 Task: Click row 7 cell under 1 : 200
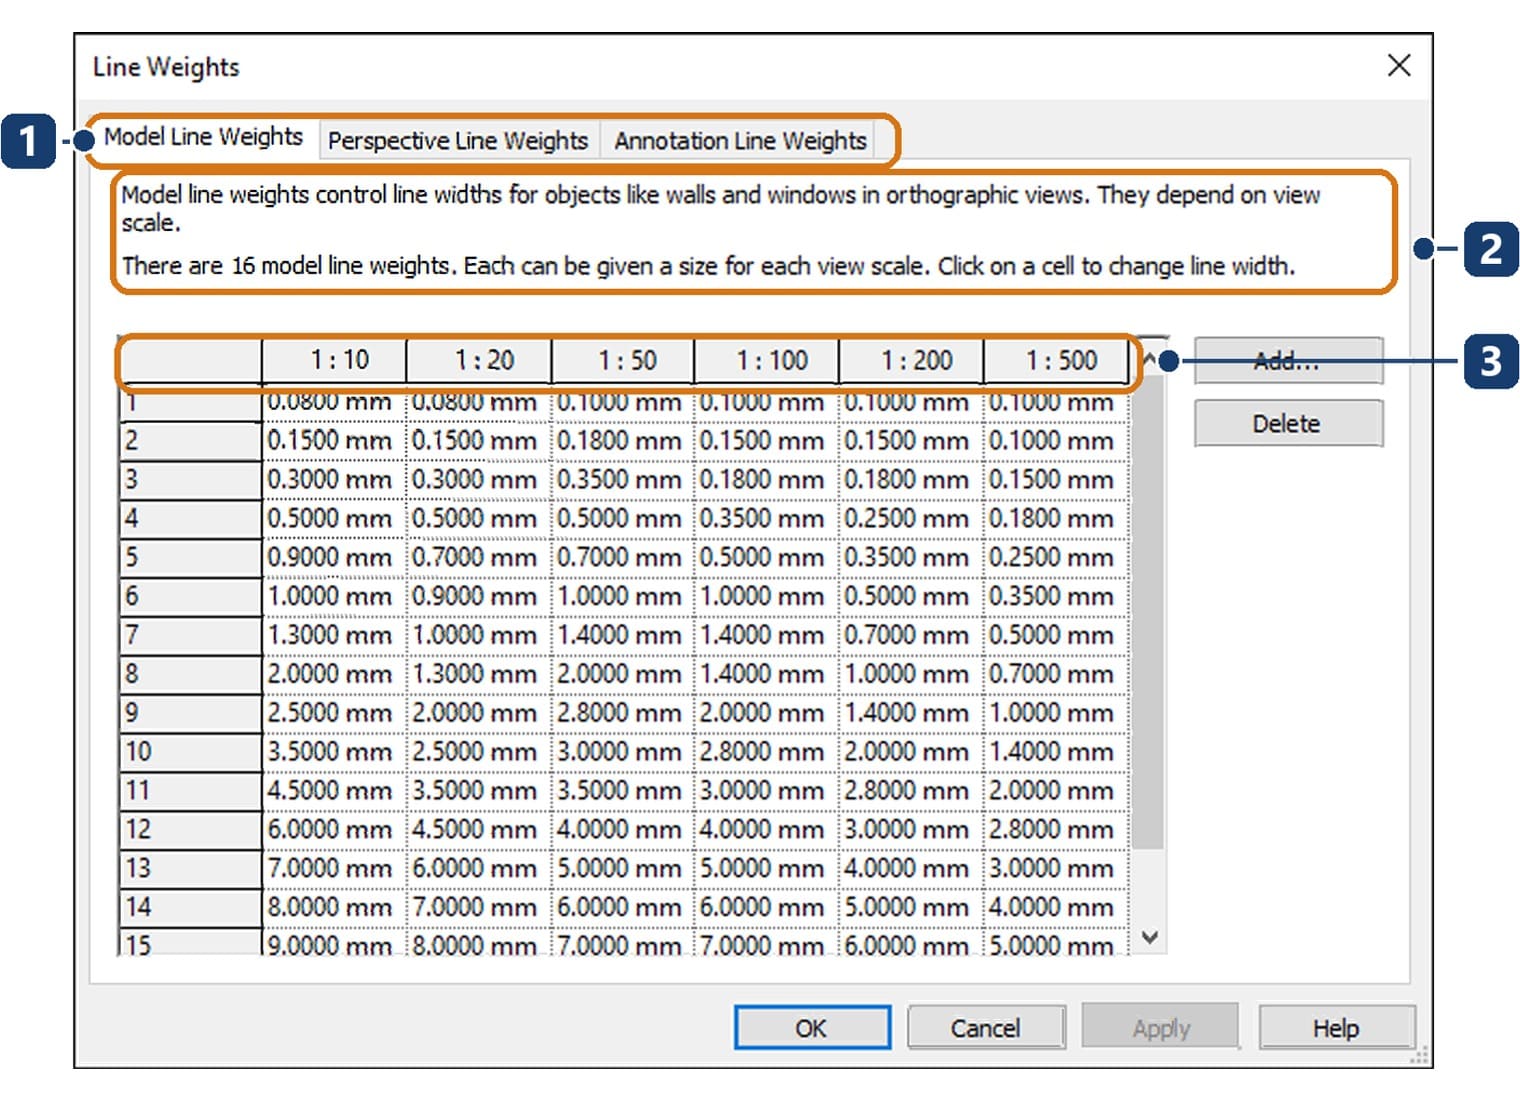912,635
